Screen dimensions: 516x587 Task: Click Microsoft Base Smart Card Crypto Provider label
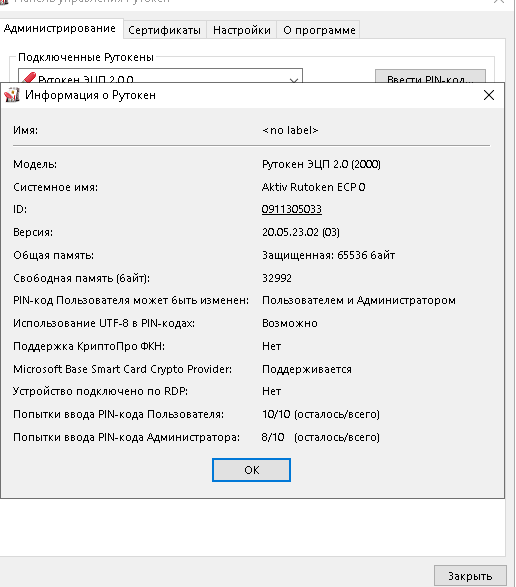tap(122, 369)
